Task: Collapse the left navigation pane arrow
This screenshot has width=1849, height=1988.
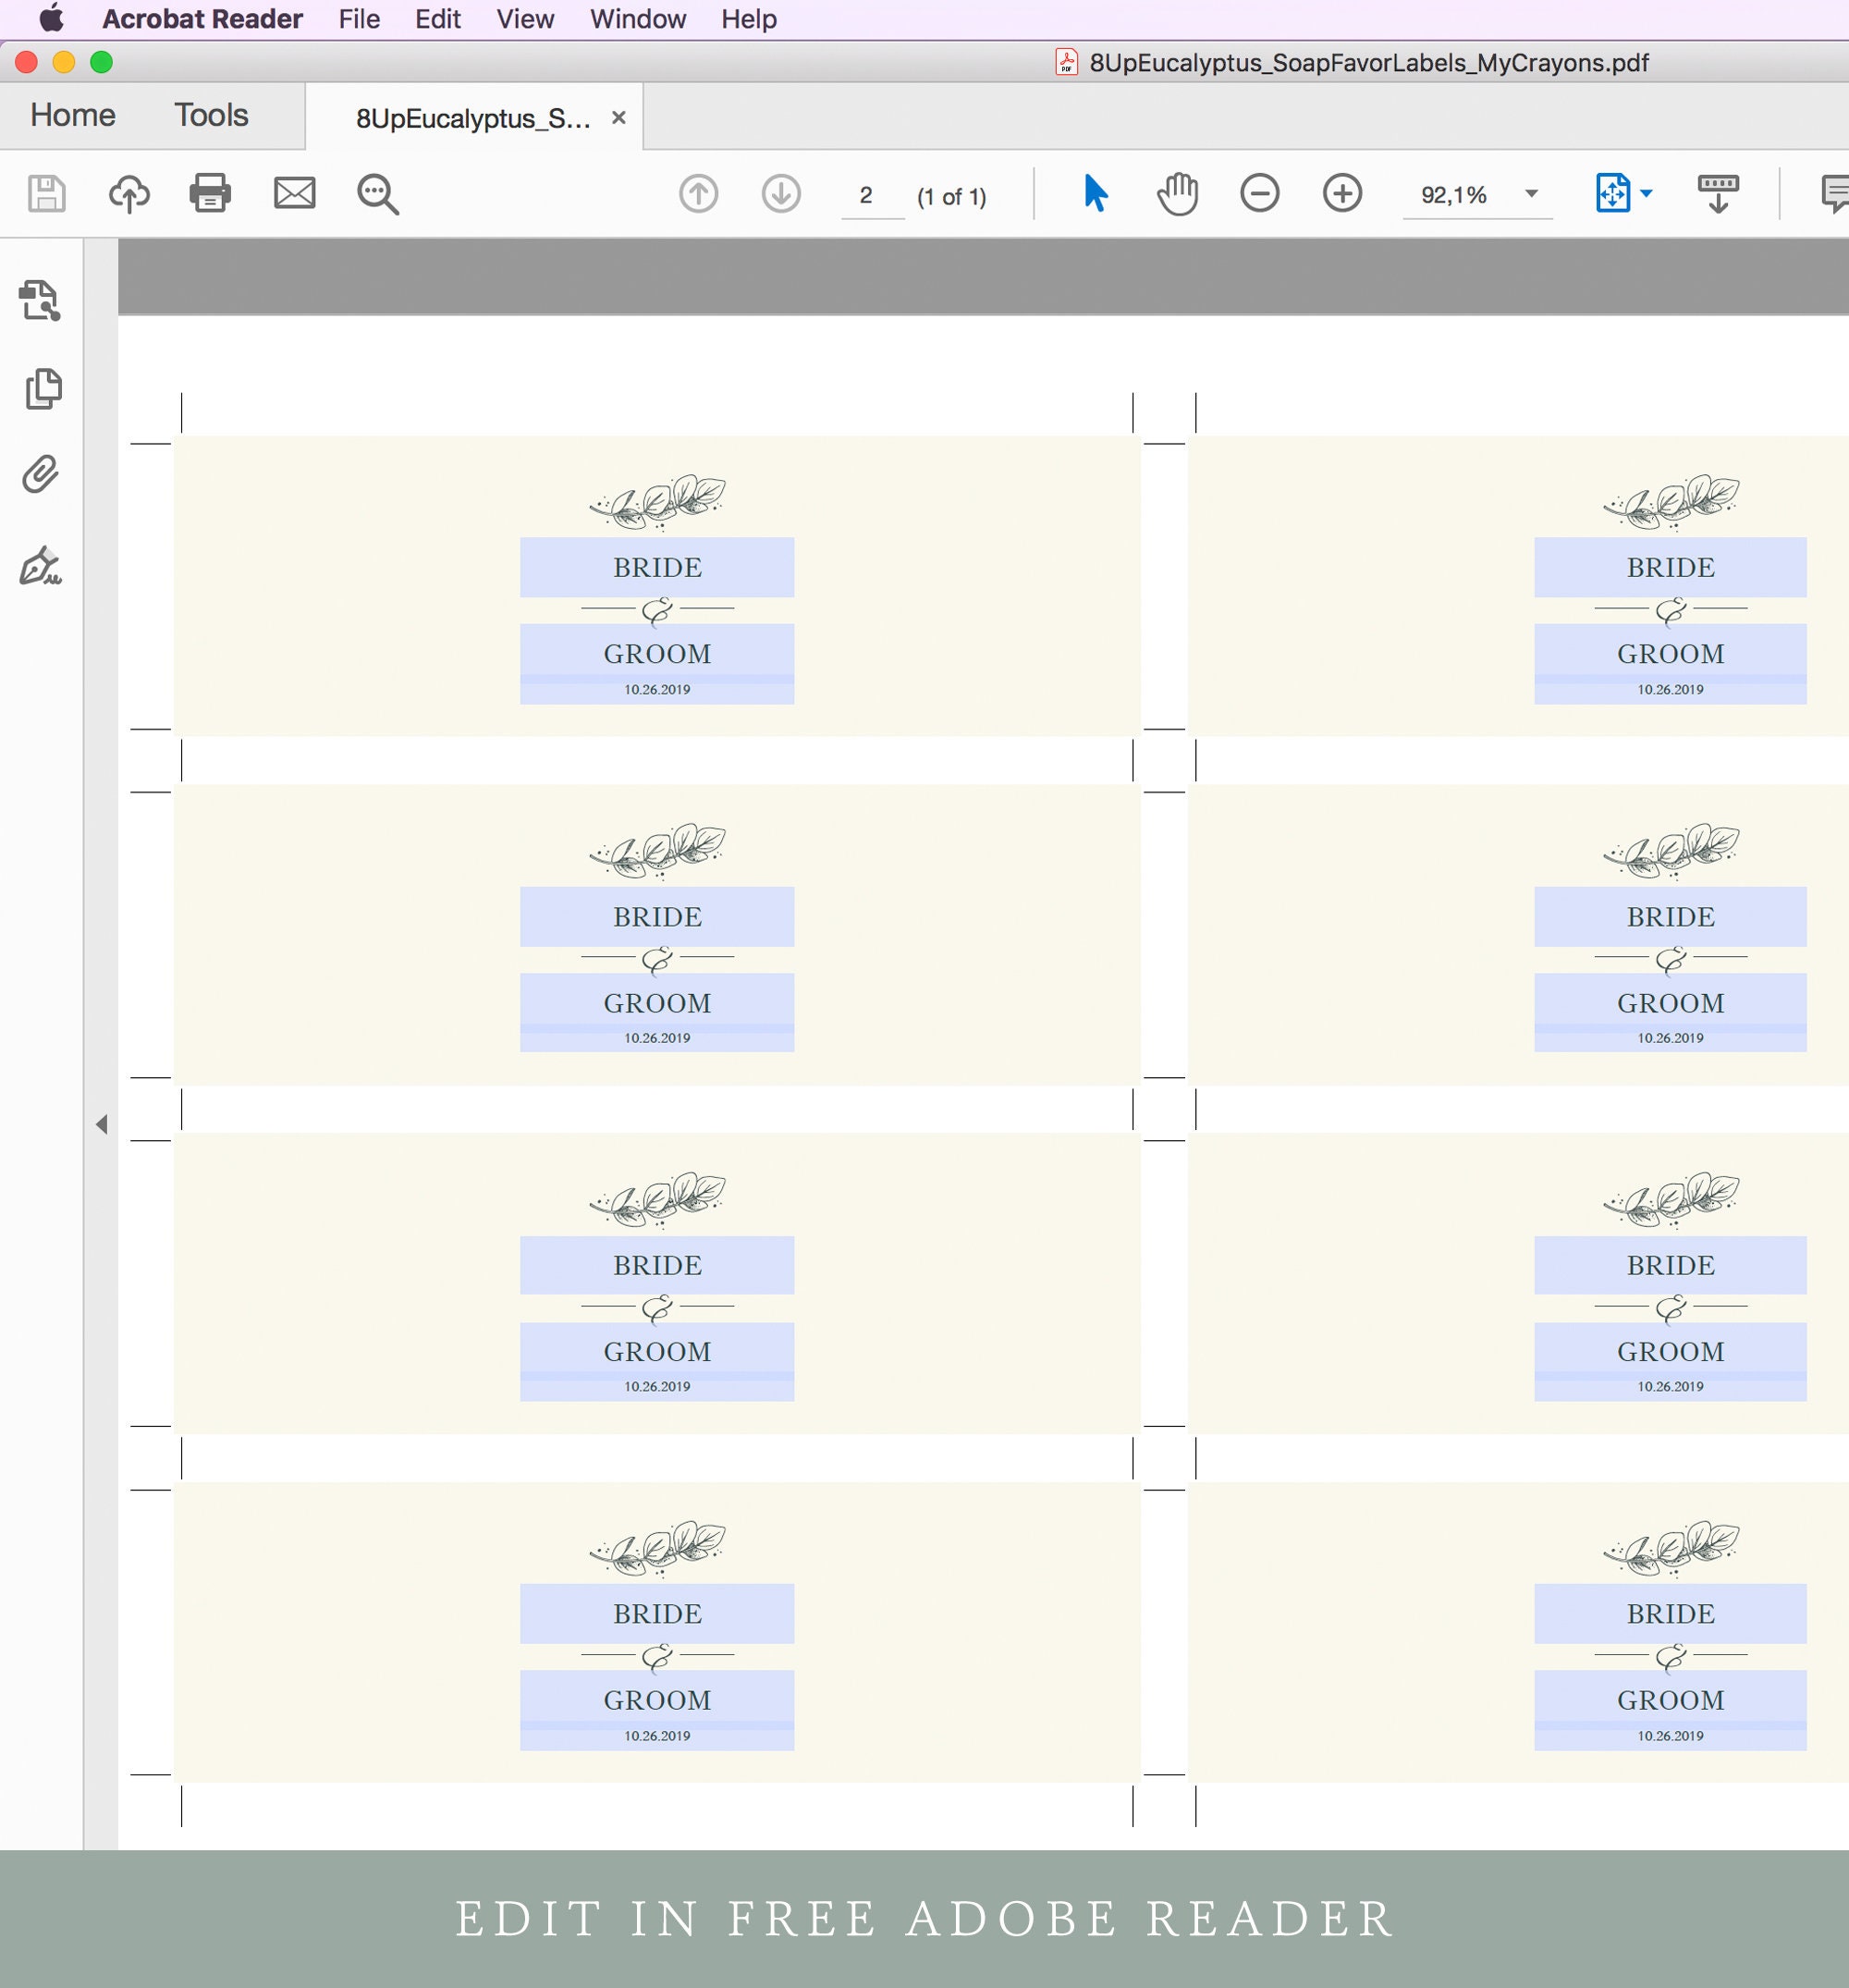Action: (x=101, y=1124)
